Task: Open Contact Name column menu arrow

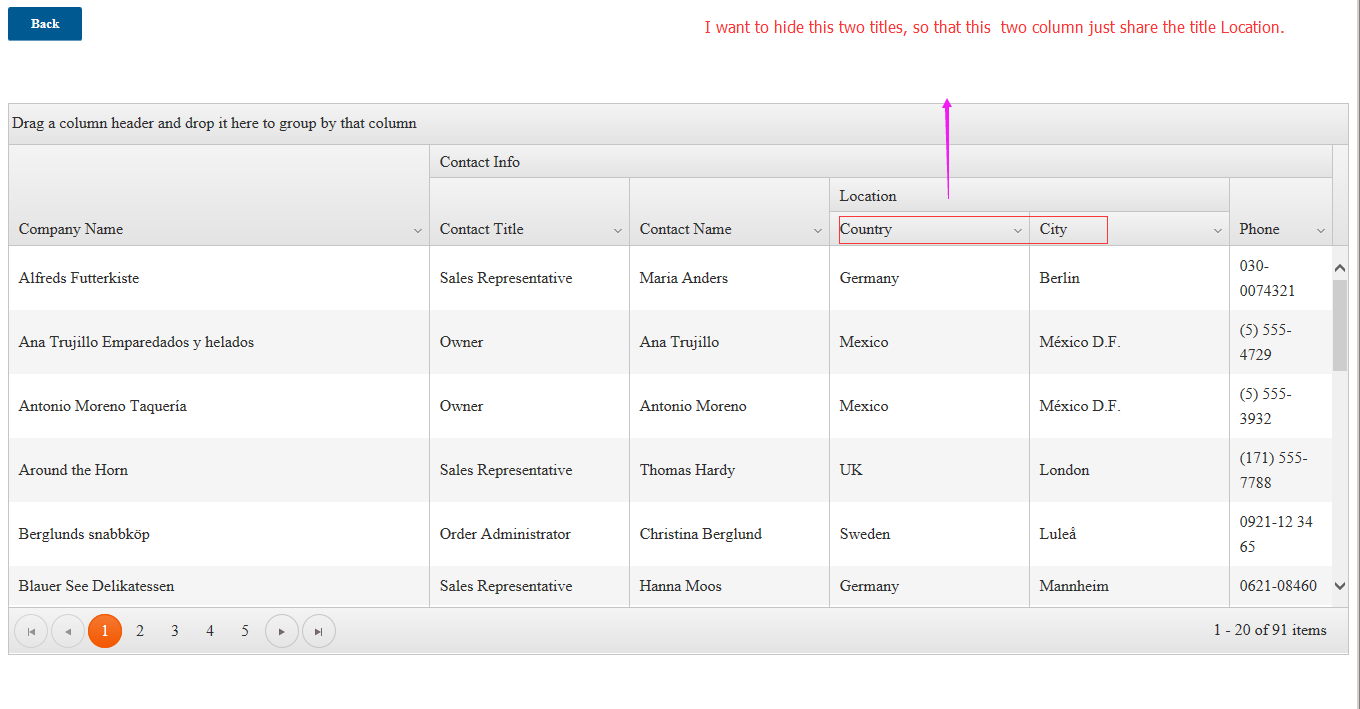Action: [818, 230]
